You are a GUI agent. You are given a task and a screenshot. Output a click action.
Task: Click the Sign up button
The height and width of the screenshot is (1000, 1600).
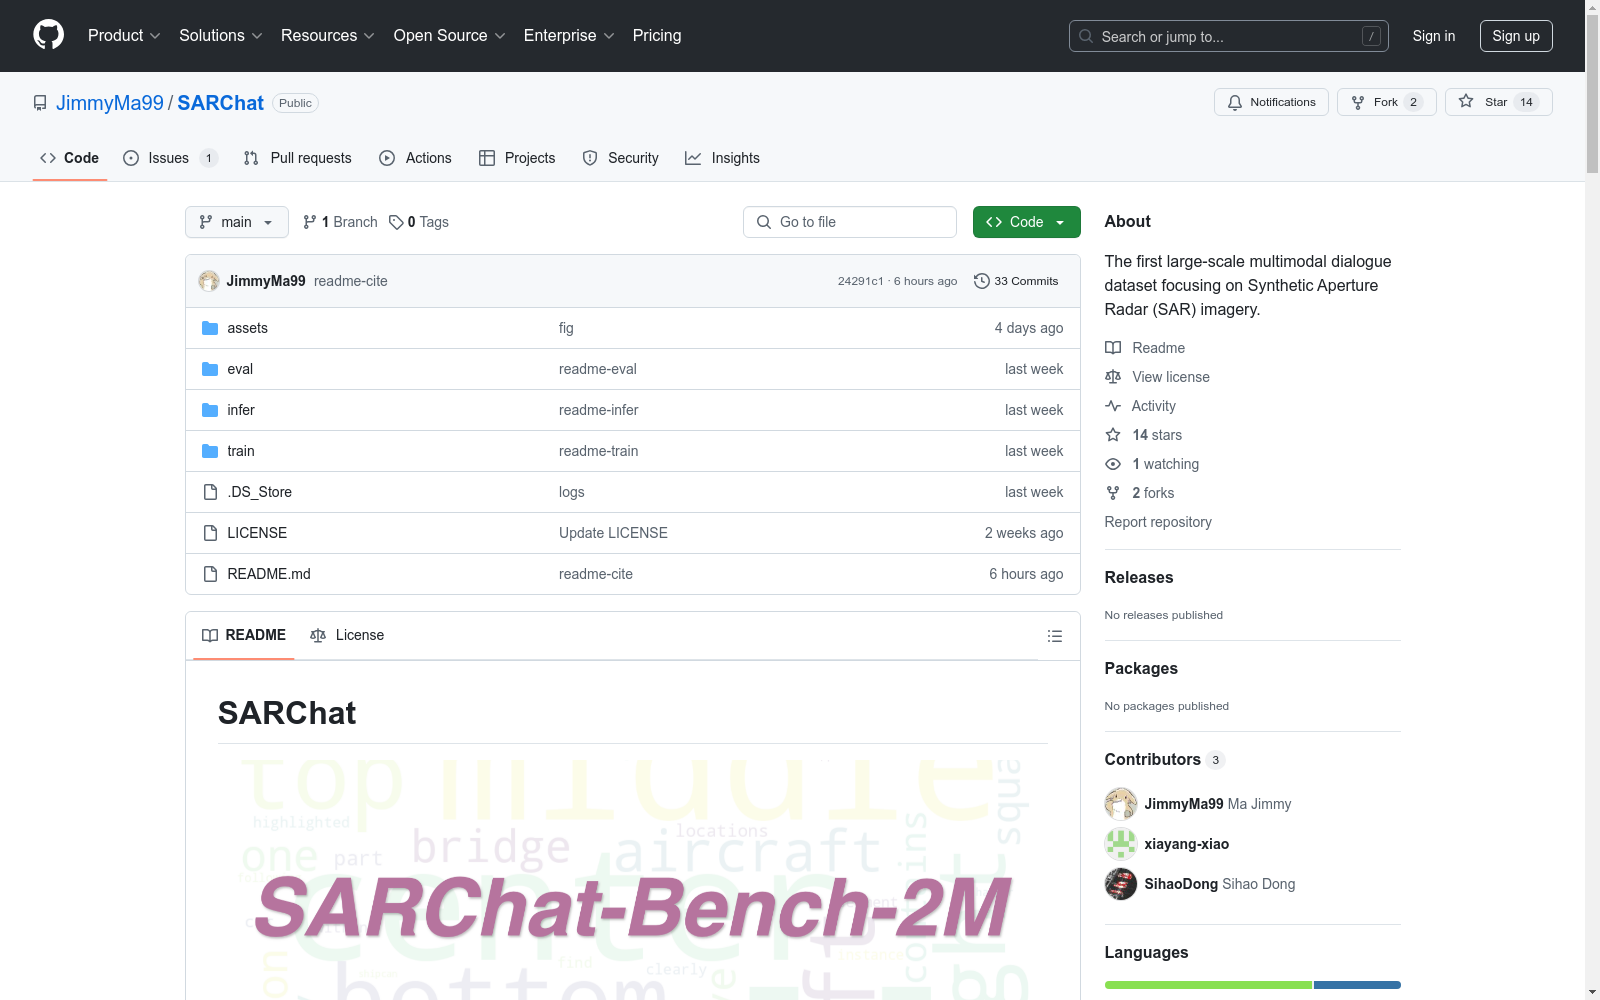[x=1516, y=36]
